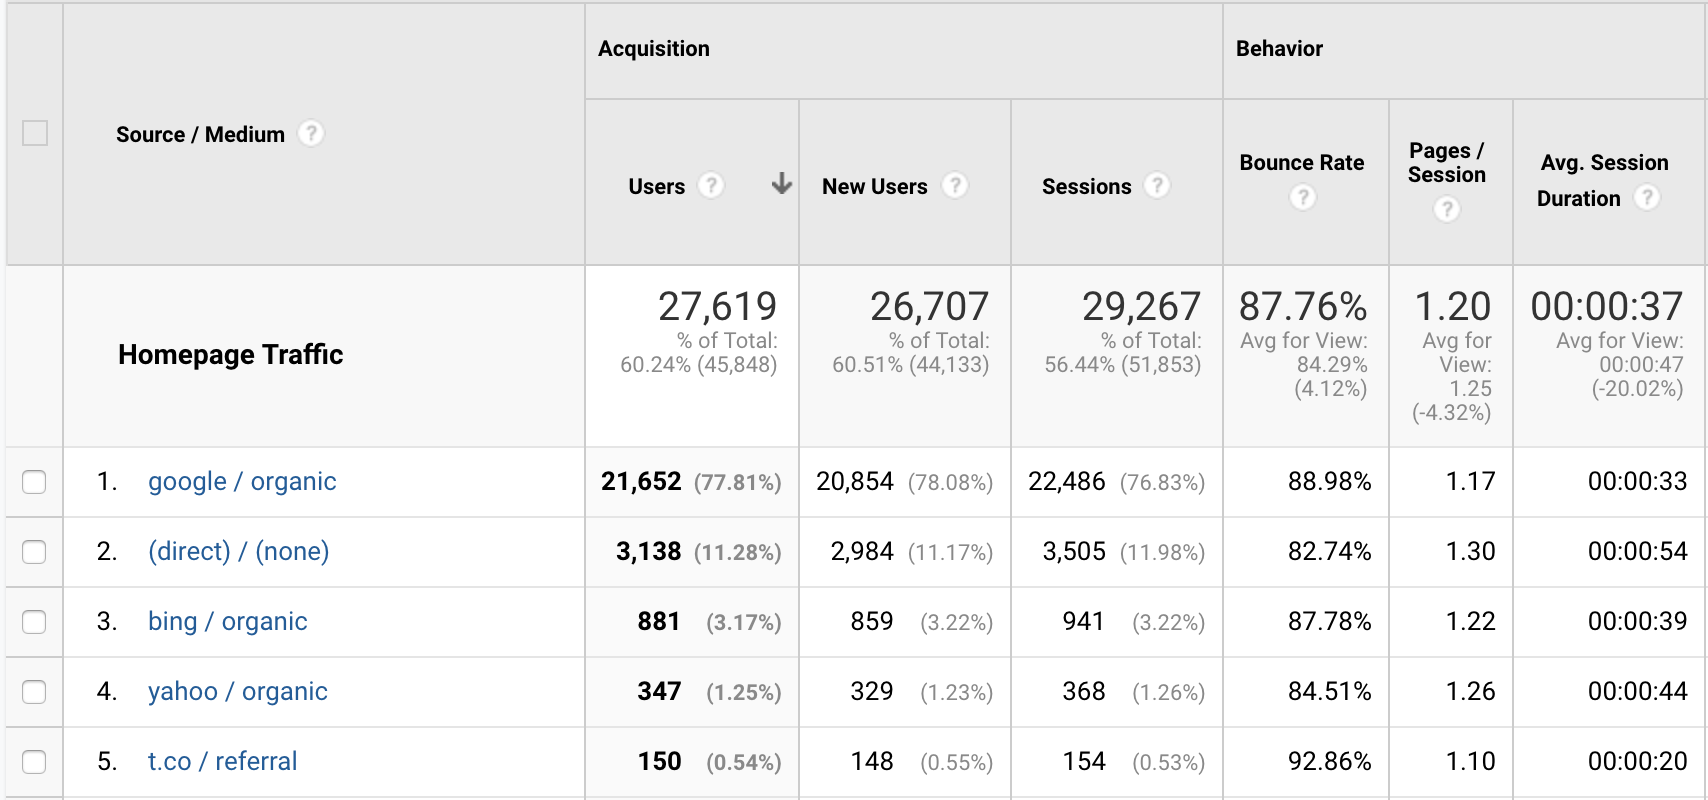1708x800 pixels.
Task: Select the (direct) / (none) row checkbox
Action: click(35, 551)
